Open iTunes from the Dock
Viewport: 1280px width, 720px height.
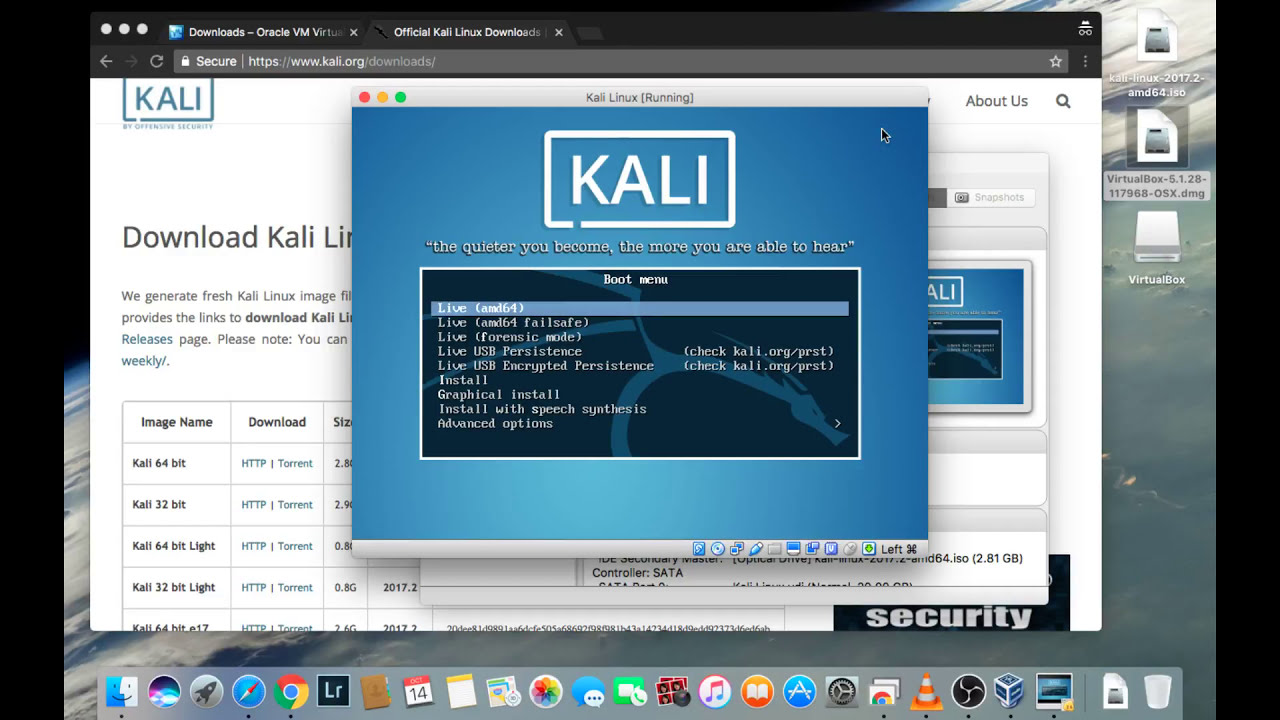715,691
